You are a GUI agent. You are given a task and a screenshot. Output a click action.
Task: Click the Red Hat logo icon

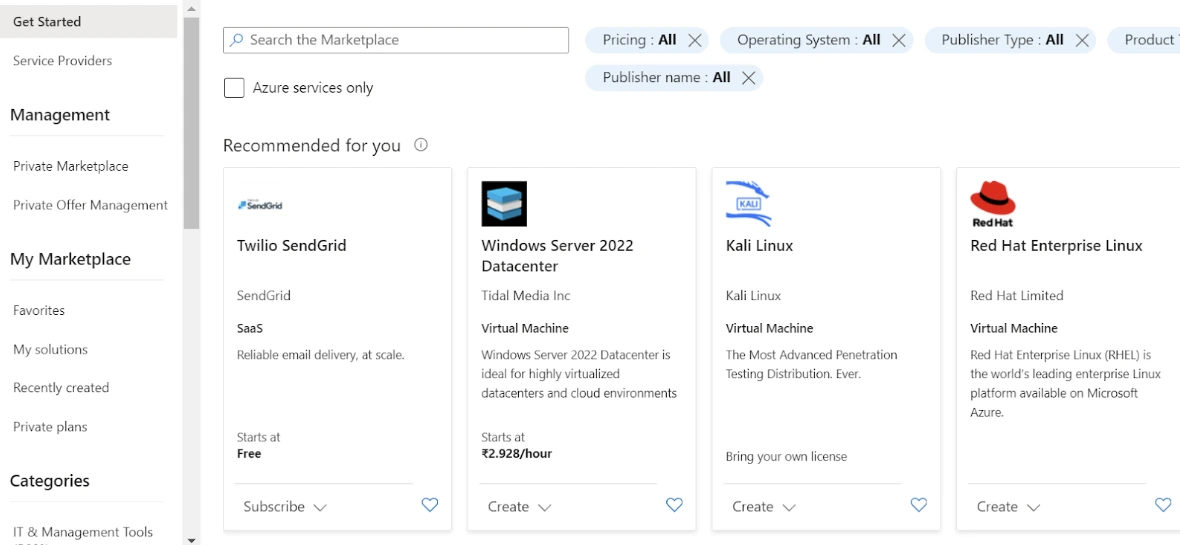click(992, 204)
